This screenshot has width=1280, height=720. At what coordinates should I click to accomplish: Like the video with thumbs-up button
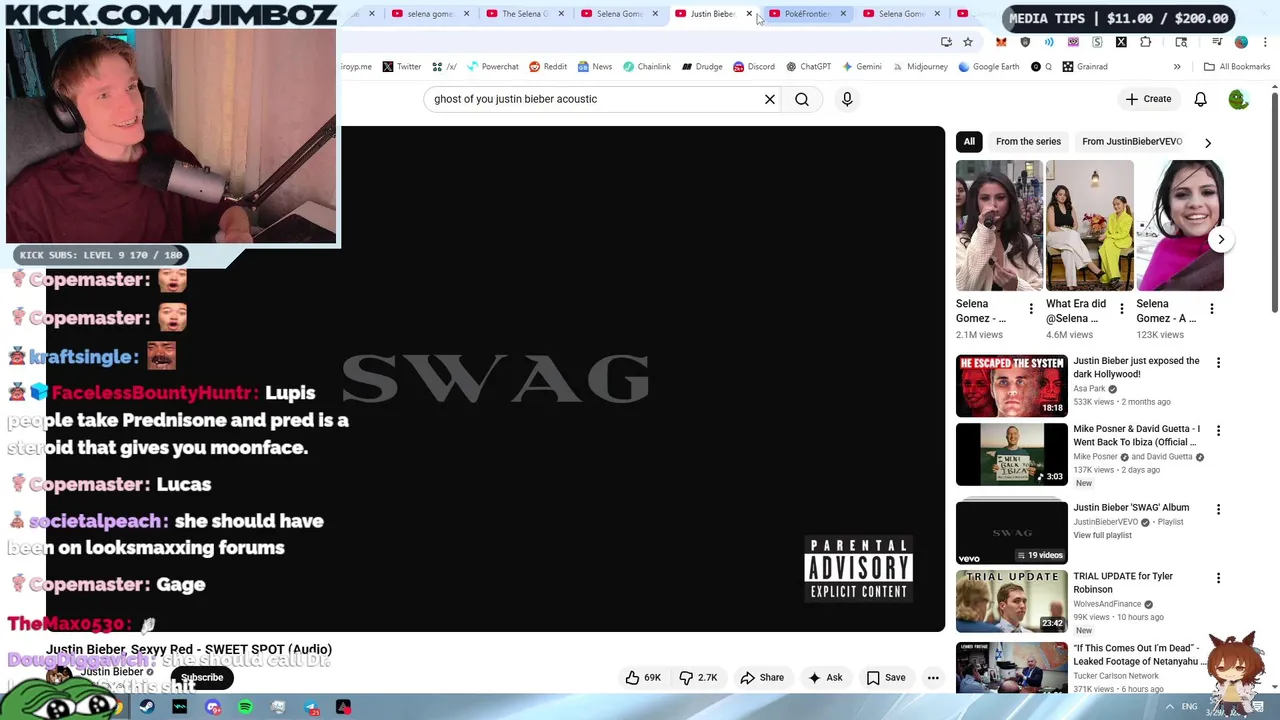click(x=643, y=677)
